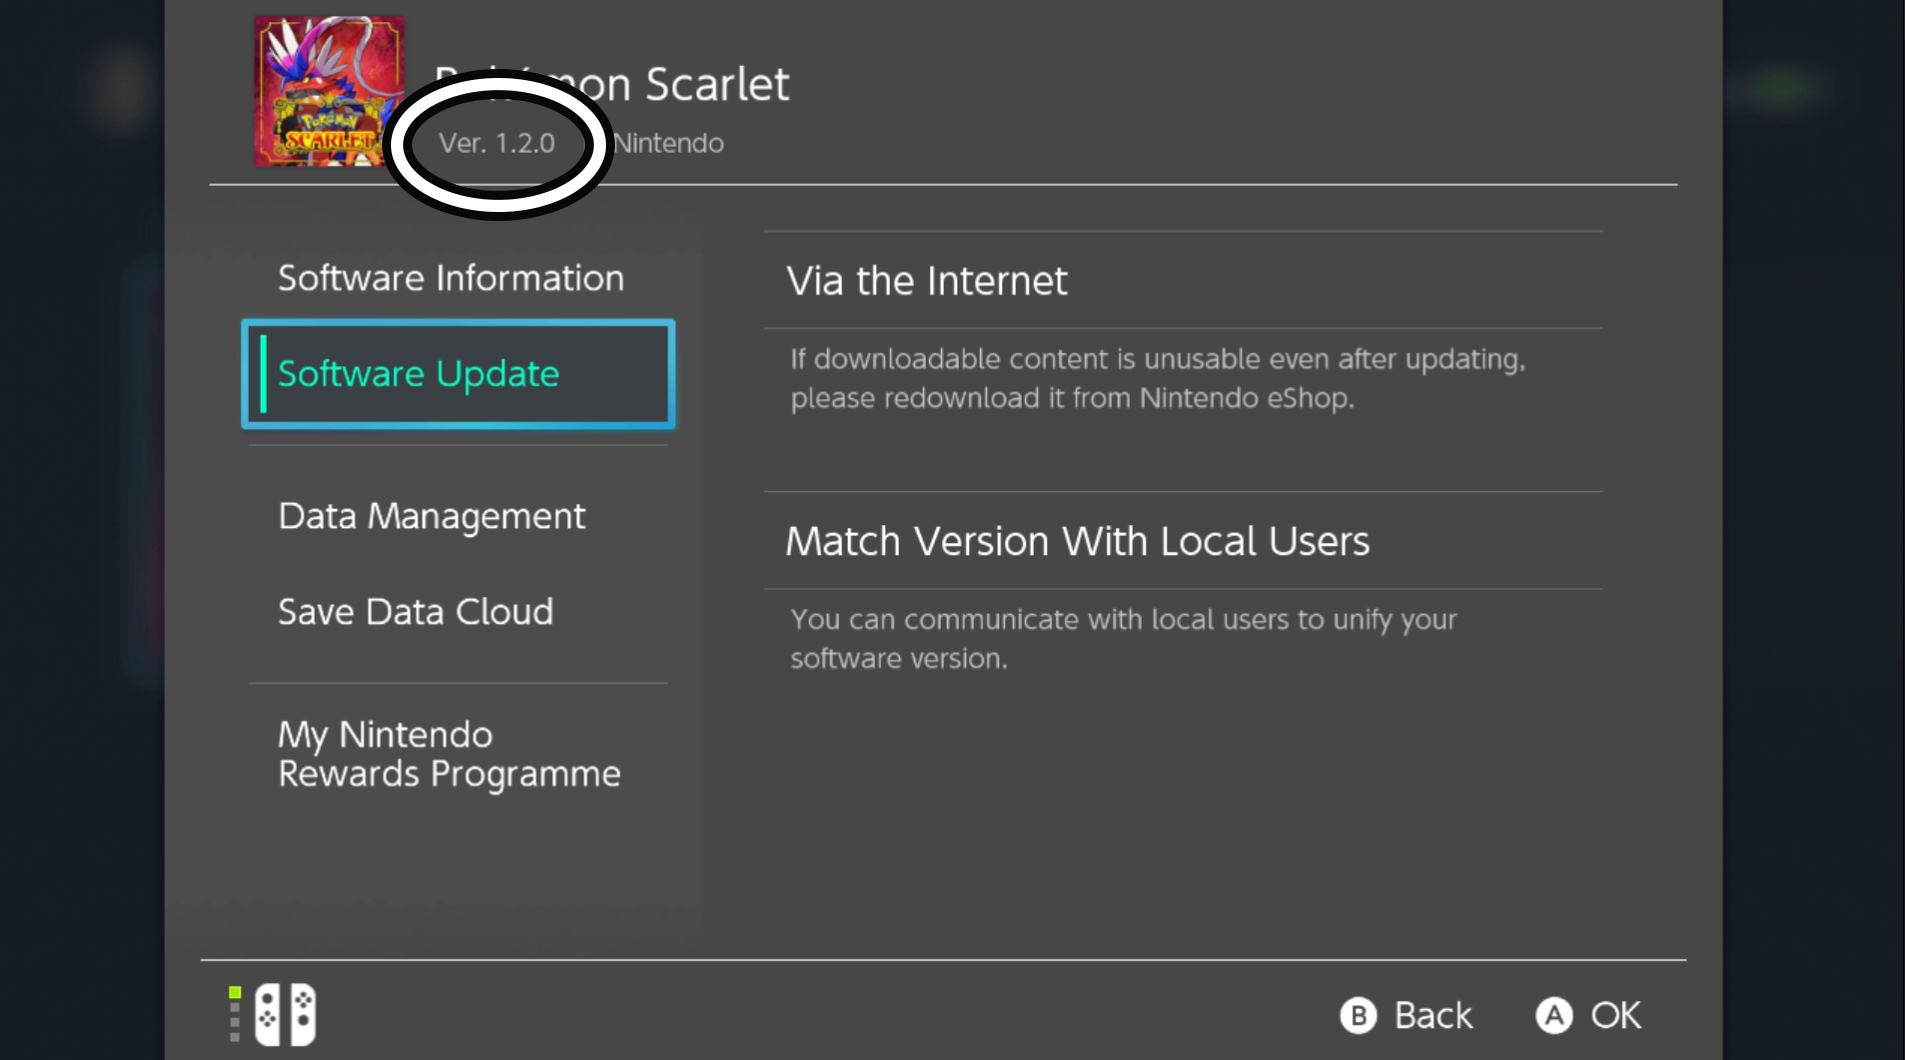Click the Joy-Con controller icon
Screen dimensions: 1905x1060
285,1014
